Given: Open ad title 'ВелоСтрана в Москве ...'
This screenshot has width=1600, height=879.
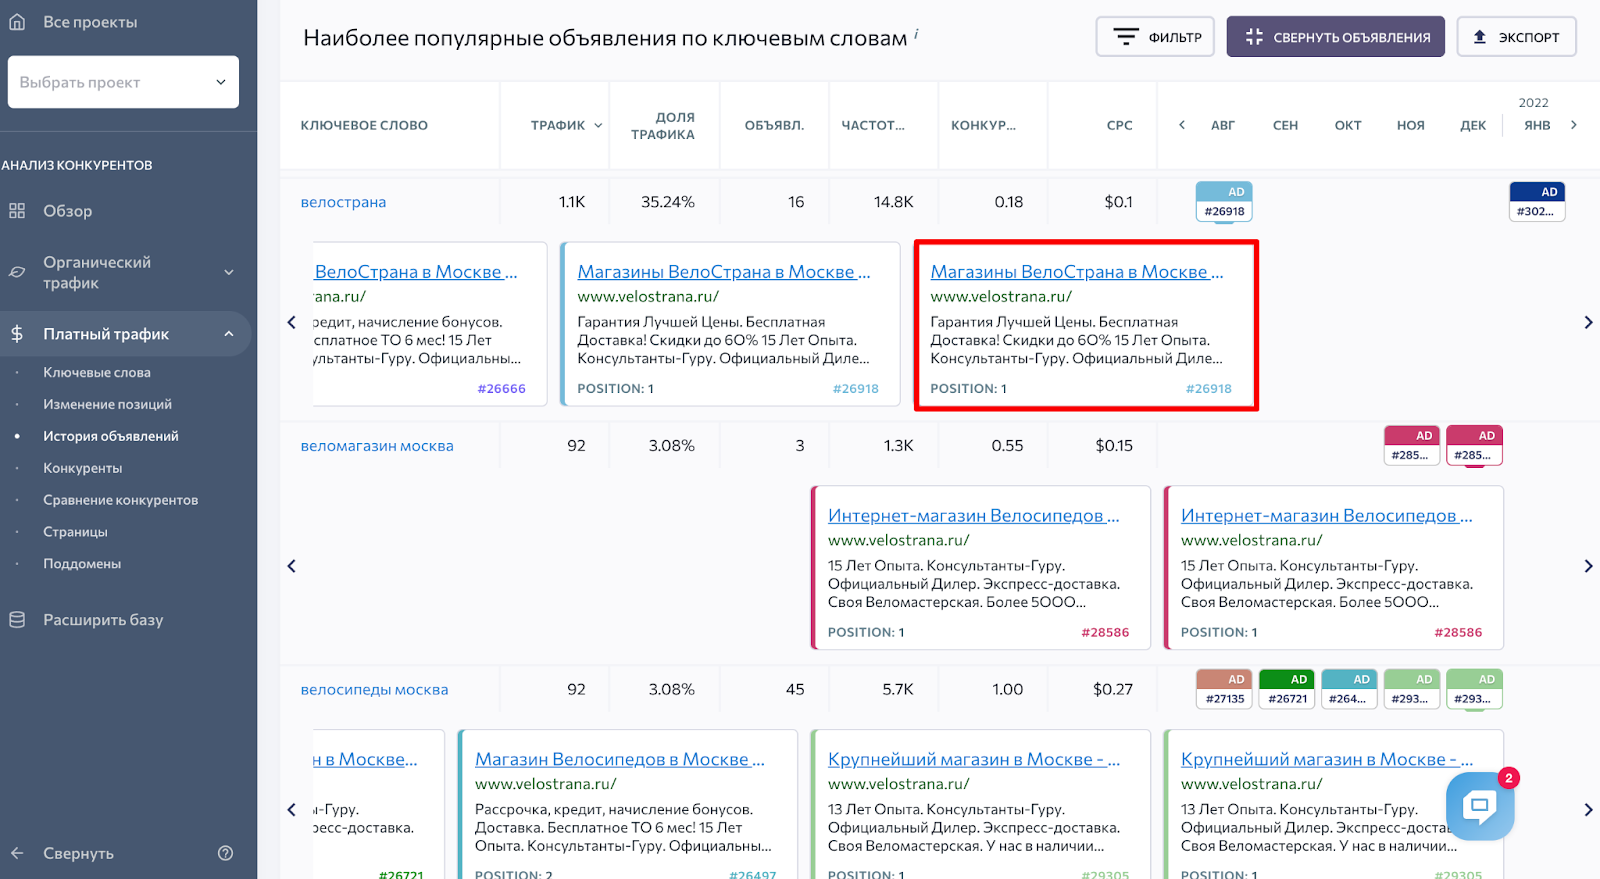Looking at the screenshot, I should coord(416,272).
